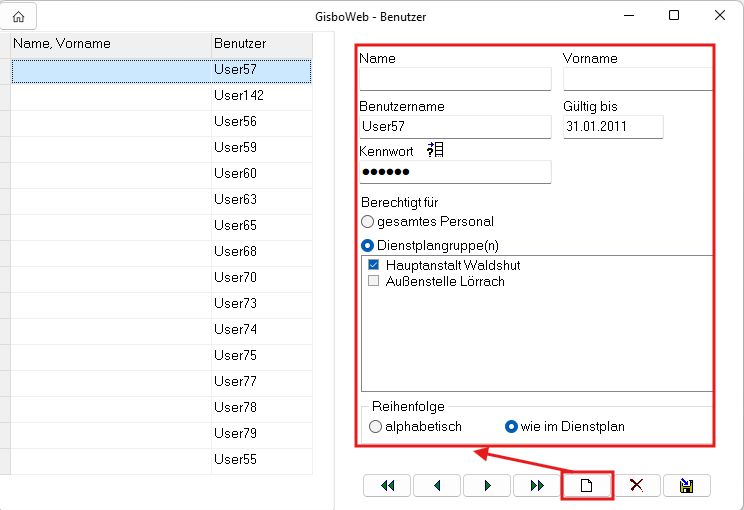This screenshot has width=744, height=510.
Task: Select the User57 row in list
Action: pos(161,71)
